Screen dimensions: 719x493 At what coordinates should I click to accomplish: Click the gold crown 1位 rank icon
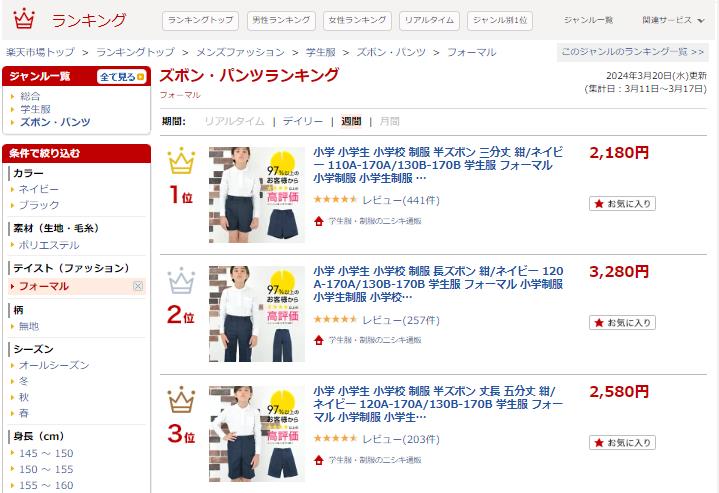point(181,161)
